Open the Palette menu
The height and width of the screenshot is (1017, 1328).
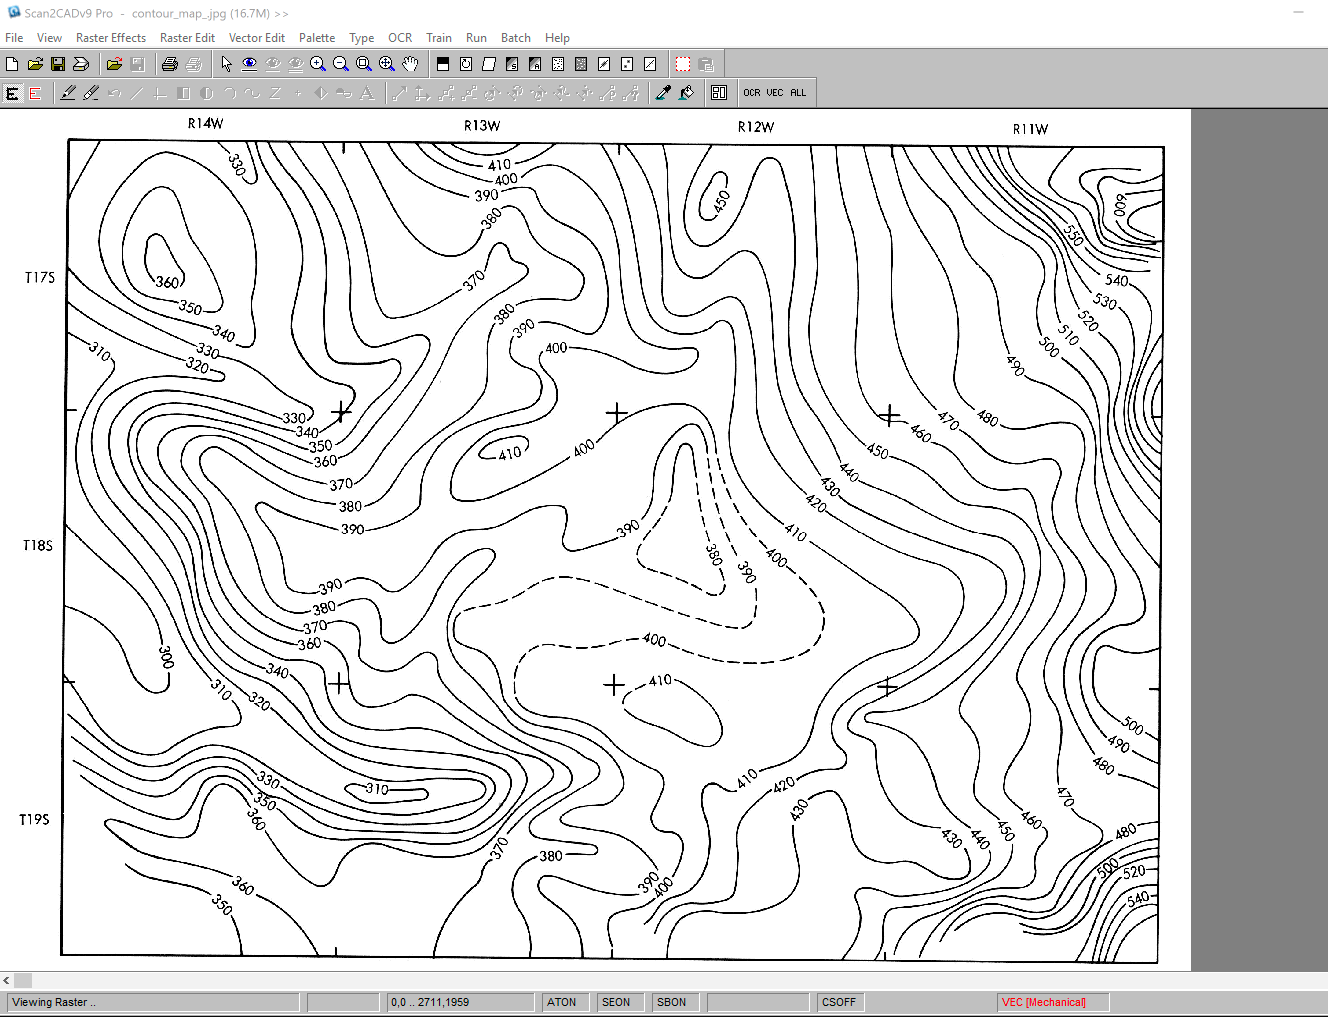click(317, 37)
